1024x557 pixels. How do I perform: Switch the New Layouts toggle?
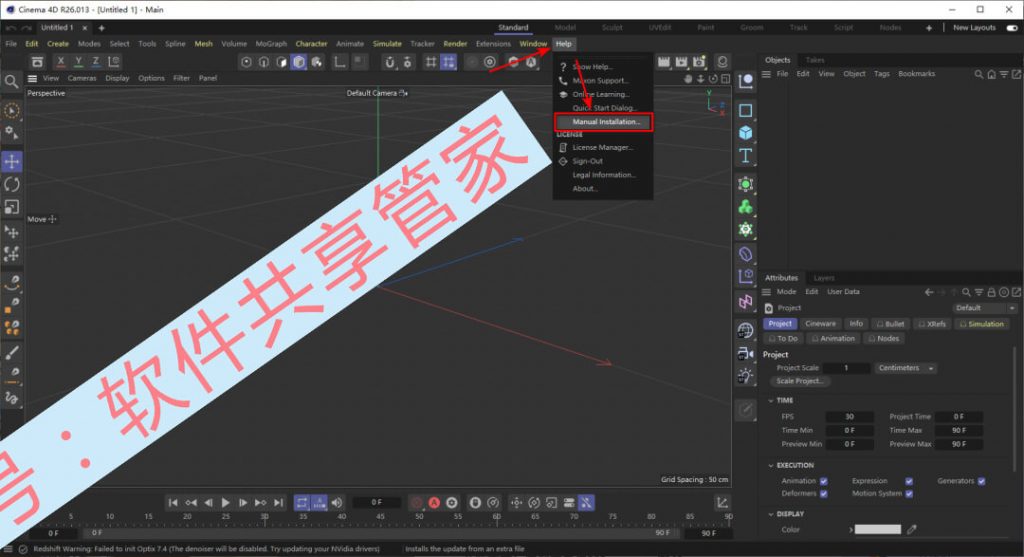pos(1012,28)
